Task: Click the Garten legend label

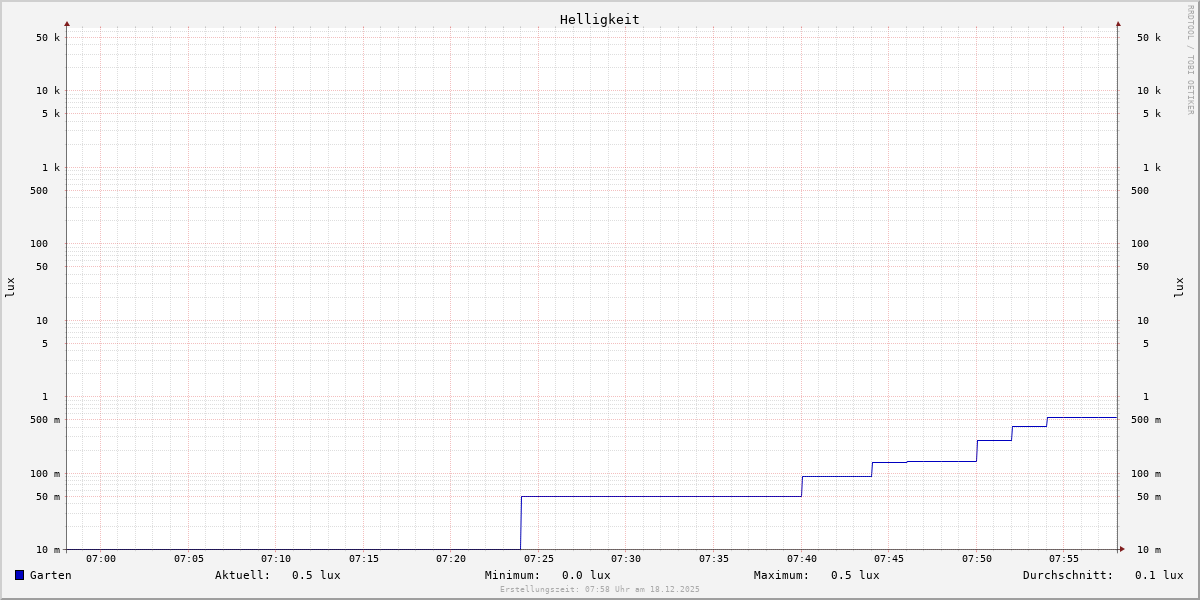Action: pos(51,575)
